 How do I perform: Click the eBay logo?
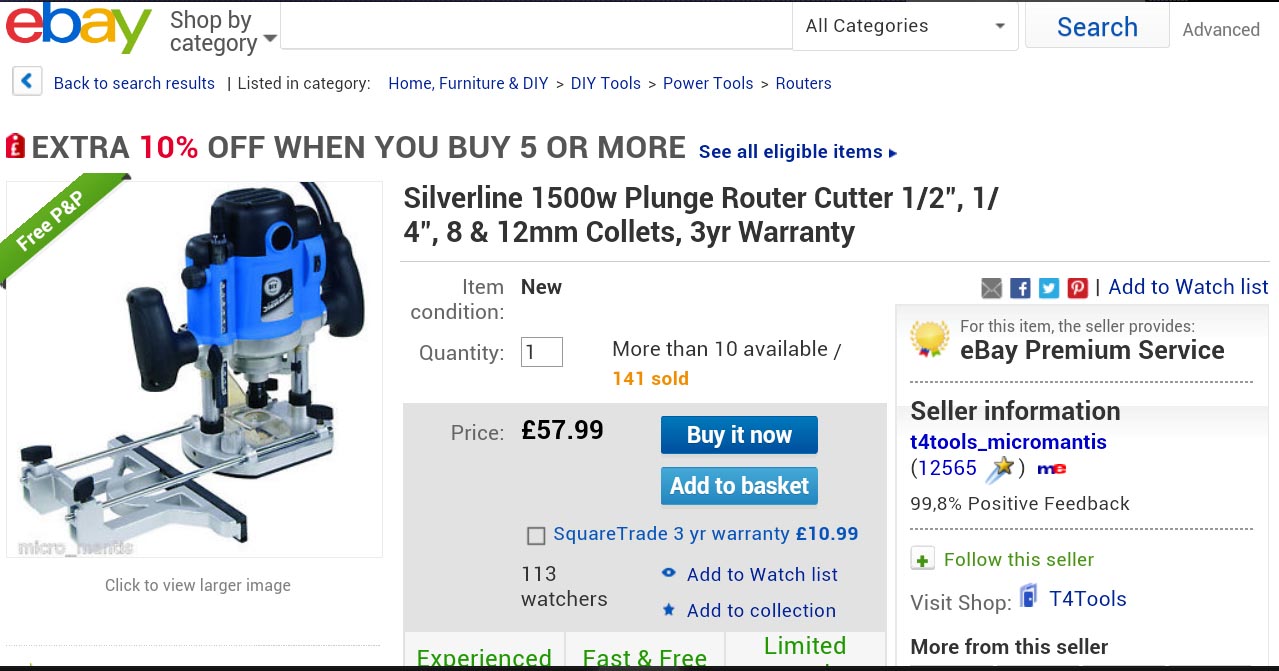click(x=78, y=29)
